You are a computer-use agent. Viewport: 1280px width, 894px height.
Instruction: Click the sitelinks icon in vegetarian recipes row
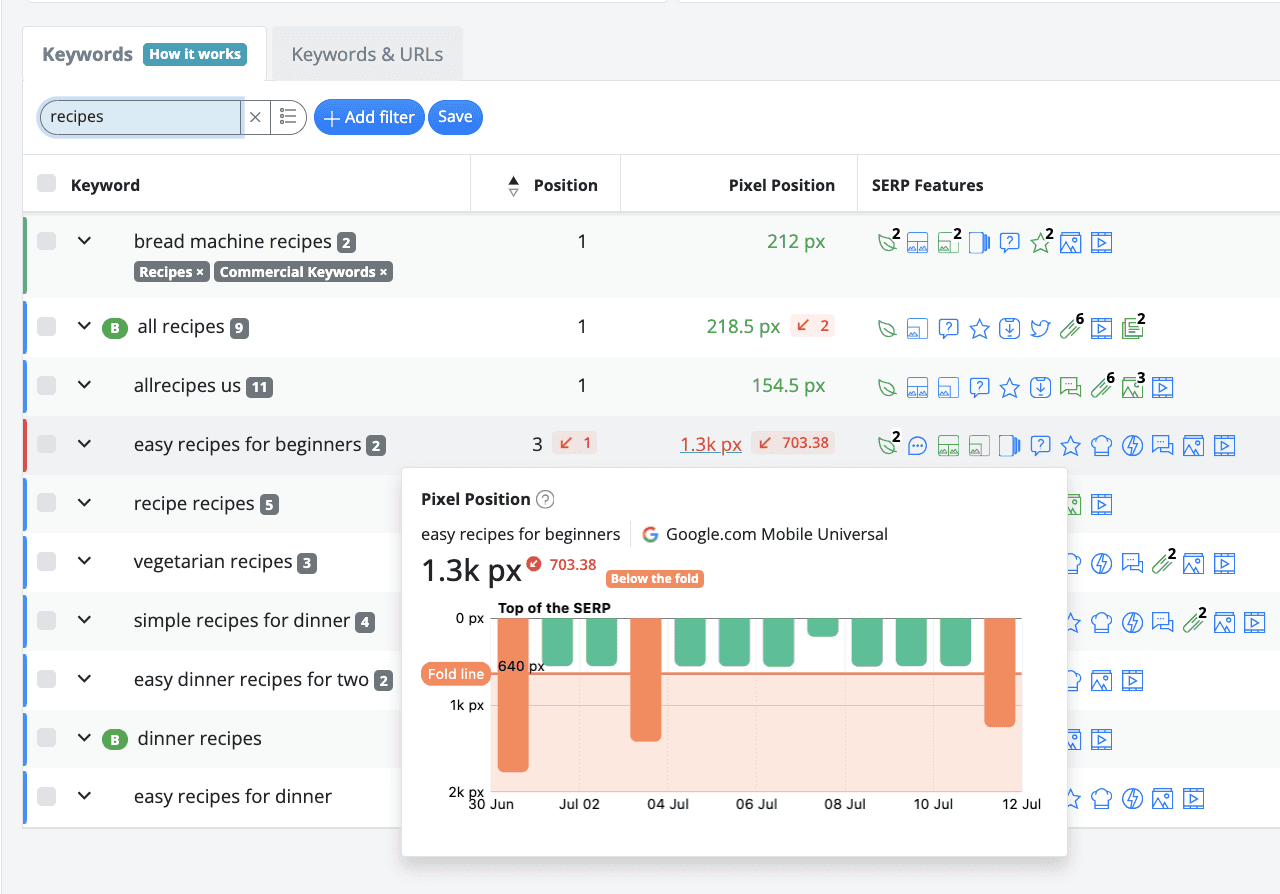pyautogui.click(x=1162, y=564)
